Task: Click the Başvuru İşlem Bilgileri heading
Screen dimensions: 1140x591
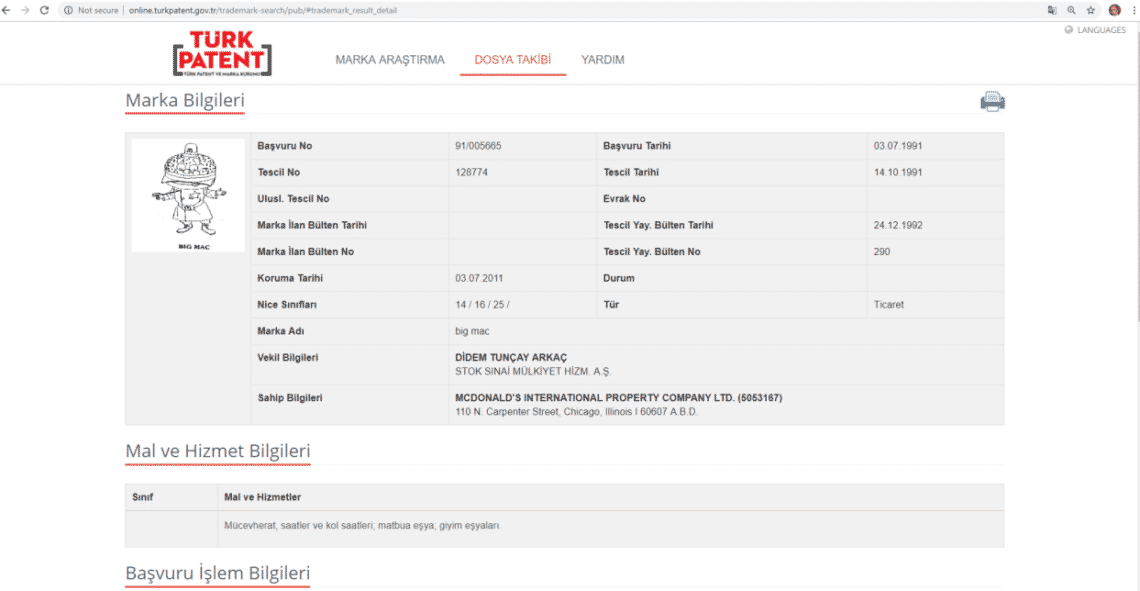Action: click(x=217, y=574)
